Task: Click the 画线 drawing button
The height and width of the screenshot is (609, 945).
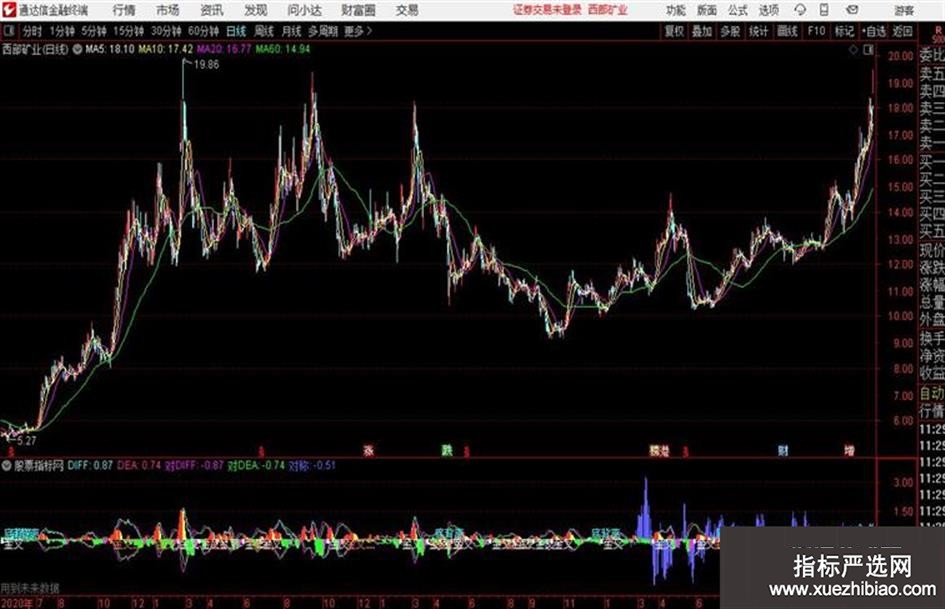Action: [787, 31]
